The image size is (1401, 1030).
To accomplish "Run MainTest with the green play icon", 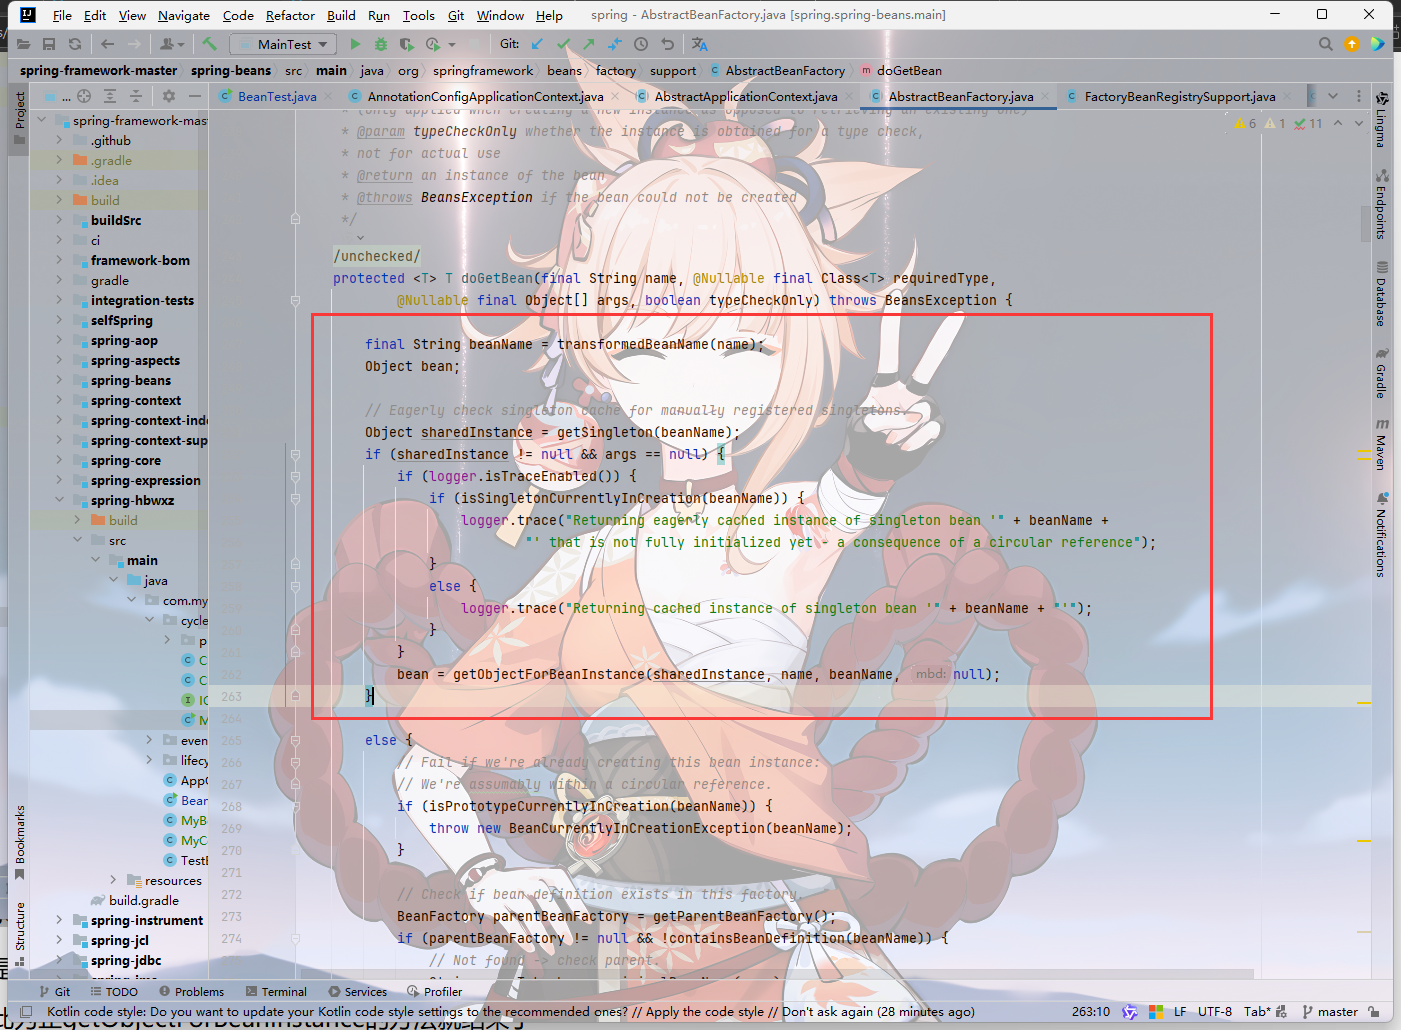I will click(355, 44).
